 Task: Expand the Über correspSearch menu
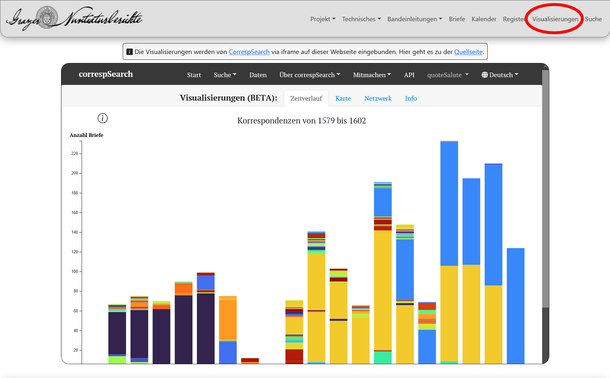pos(309,75)
